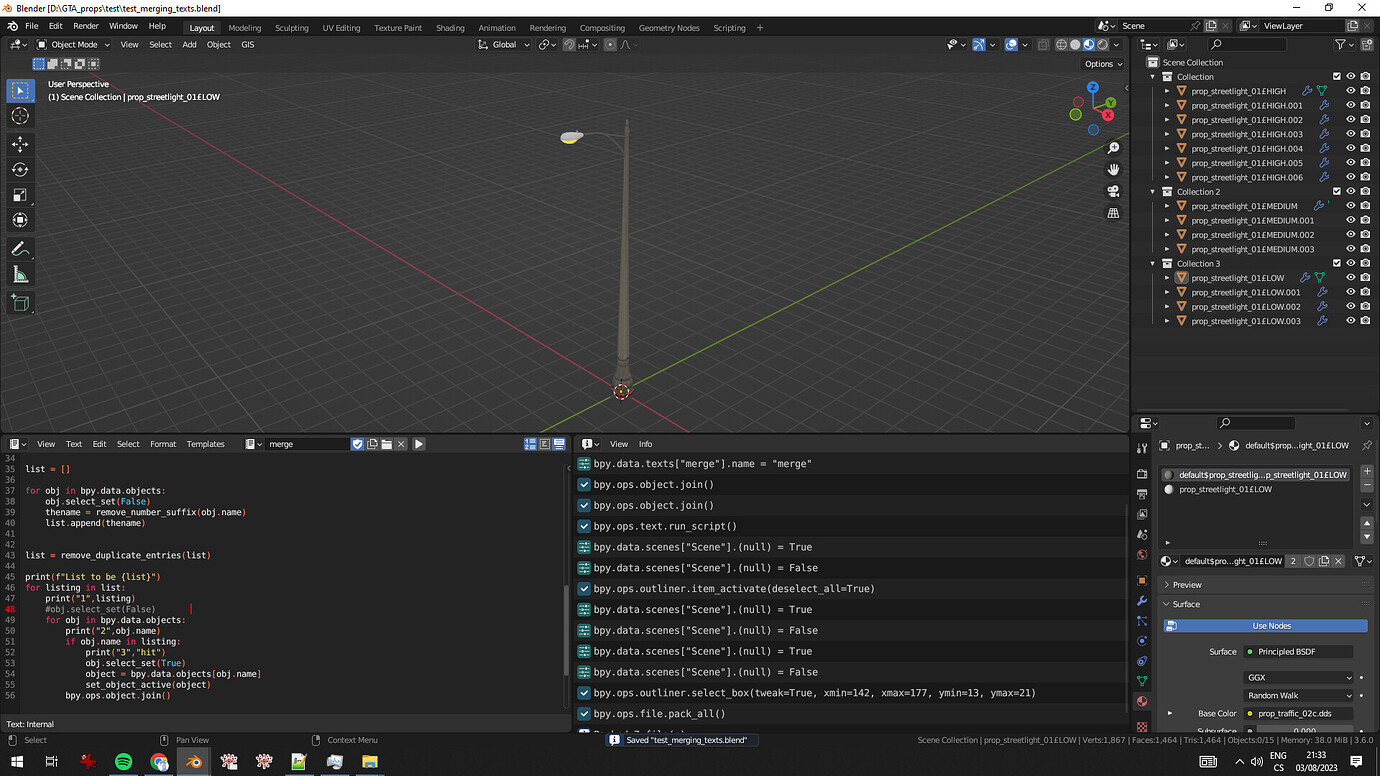Collapse the Collection 2 tree
This screenshot has height=776, width=1380.
coord(1153,192)
